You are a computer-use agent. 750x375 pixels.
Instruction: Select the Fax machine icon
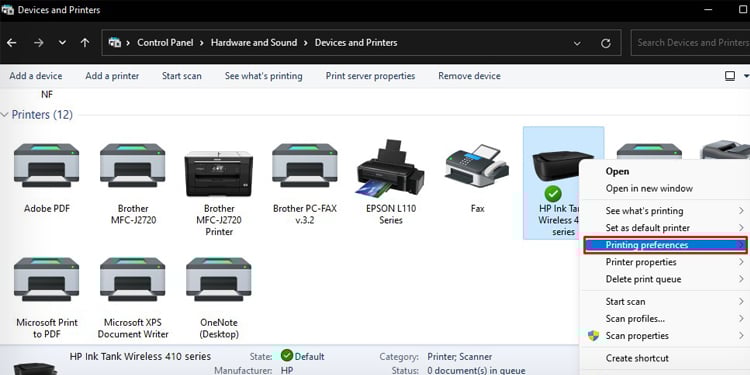(477, 165)
